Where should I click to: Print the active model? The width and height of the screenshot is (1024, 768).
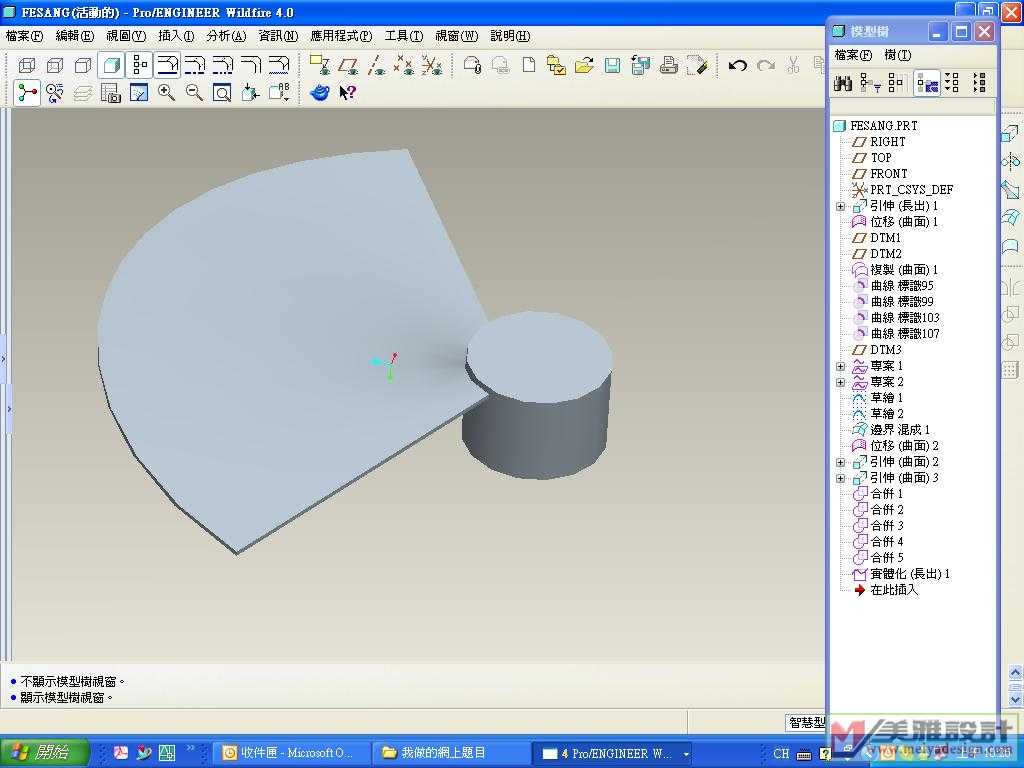[x=668, y=65]
